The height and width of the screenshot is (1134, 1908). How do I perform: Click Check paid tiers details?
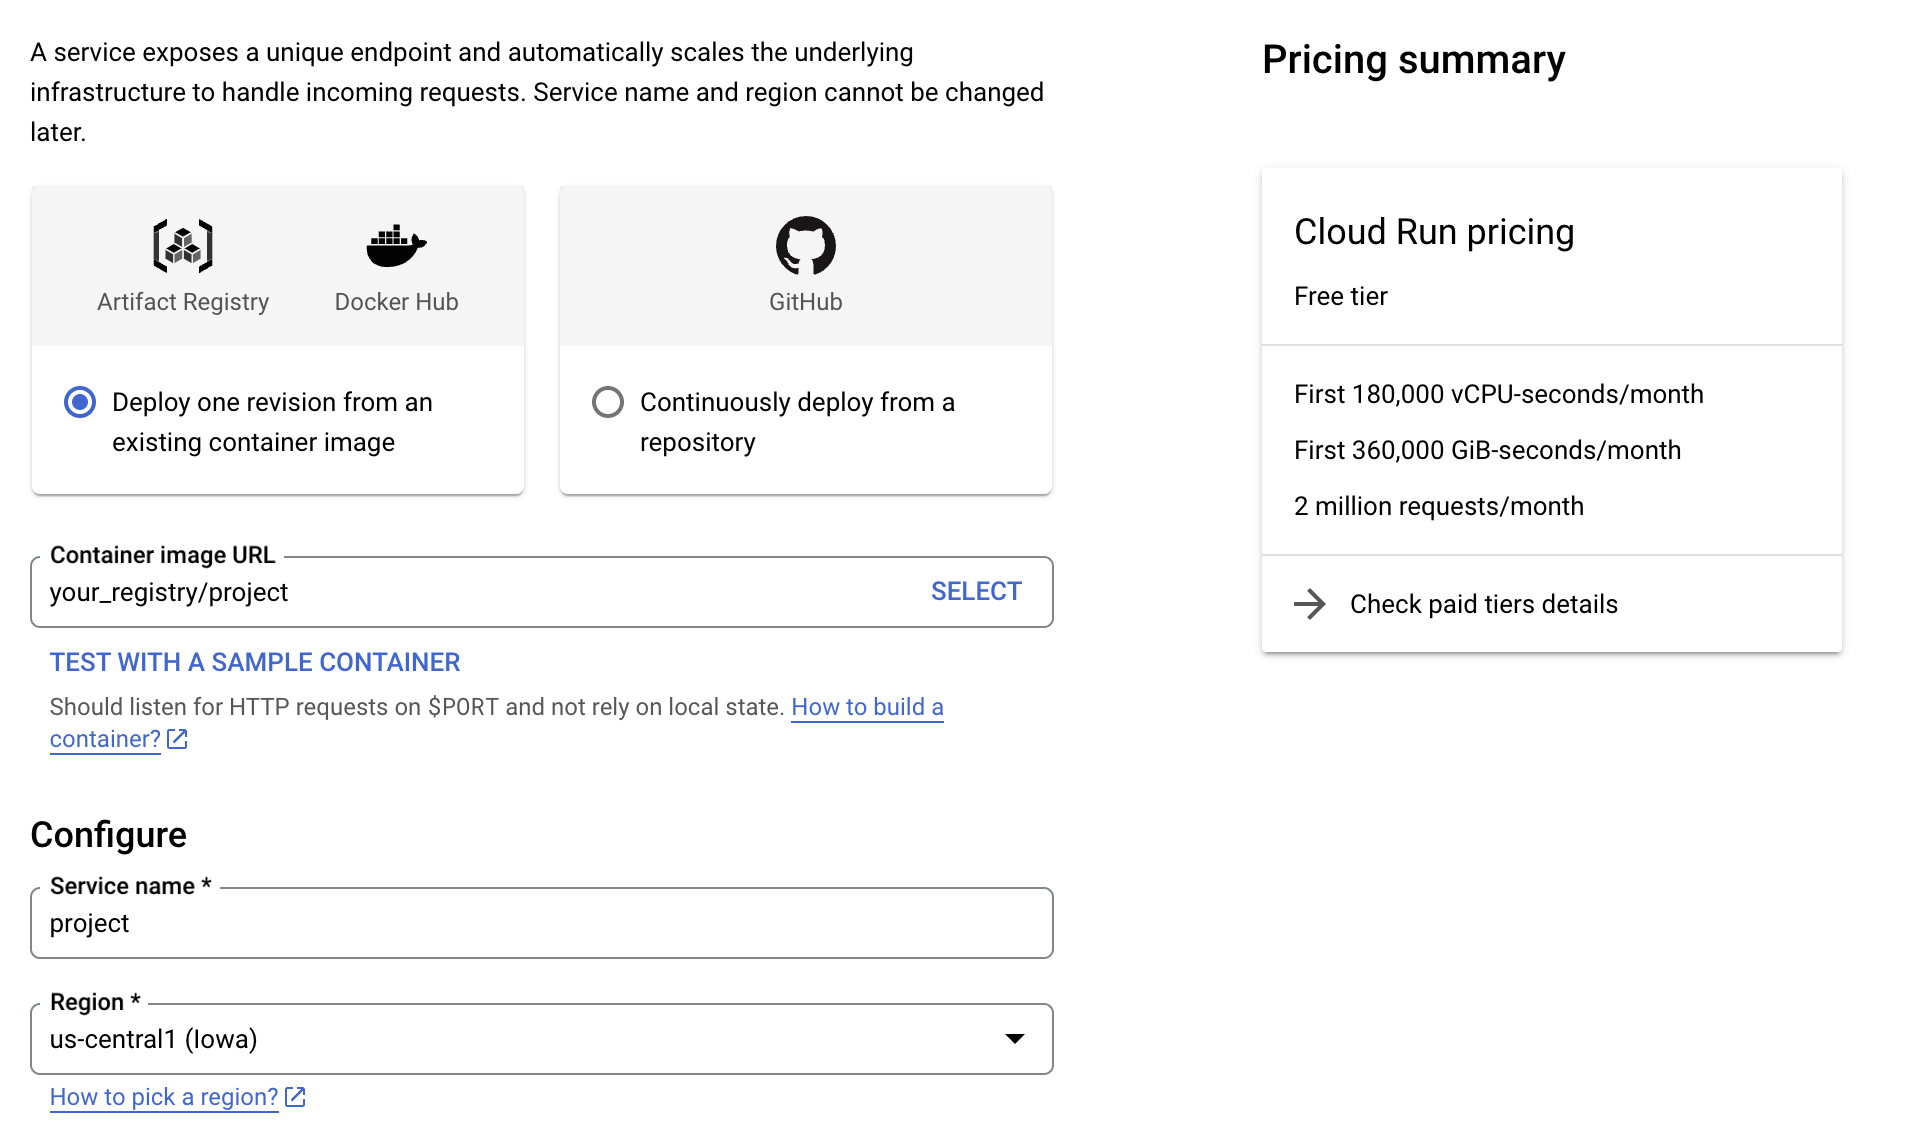[1484, 604]
